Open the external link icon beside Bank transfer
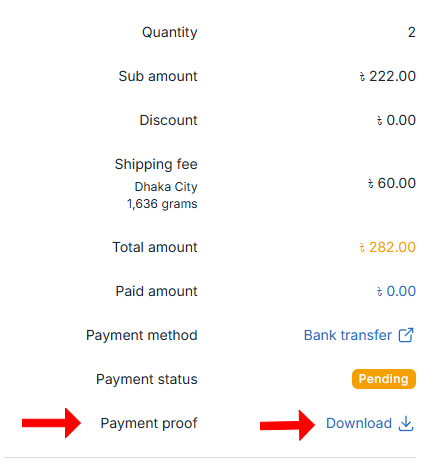Viewport: 446px width, 475px height. 406,335
